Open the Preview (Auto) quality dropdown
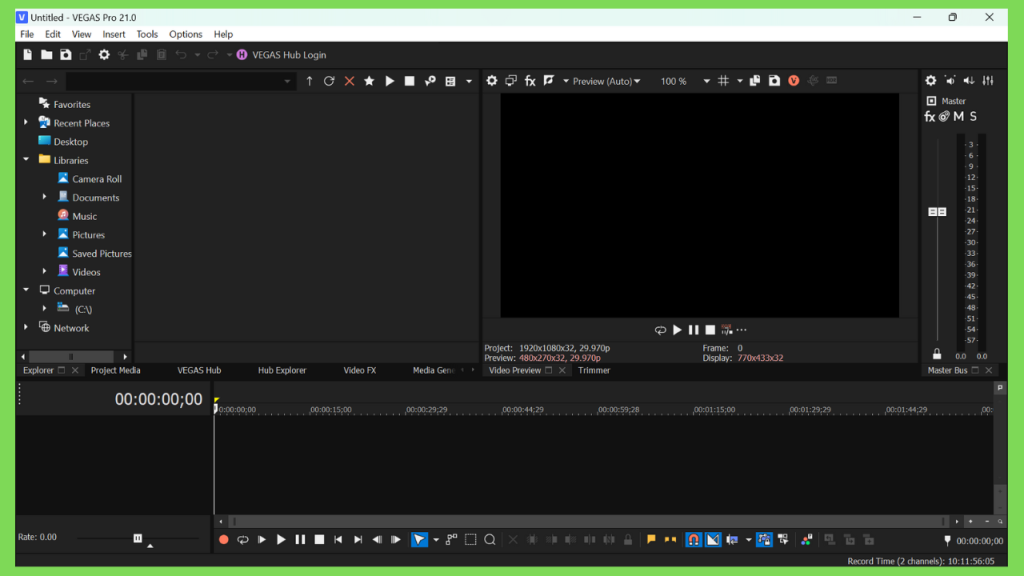Screen dimensions: 1024x576 606,81
